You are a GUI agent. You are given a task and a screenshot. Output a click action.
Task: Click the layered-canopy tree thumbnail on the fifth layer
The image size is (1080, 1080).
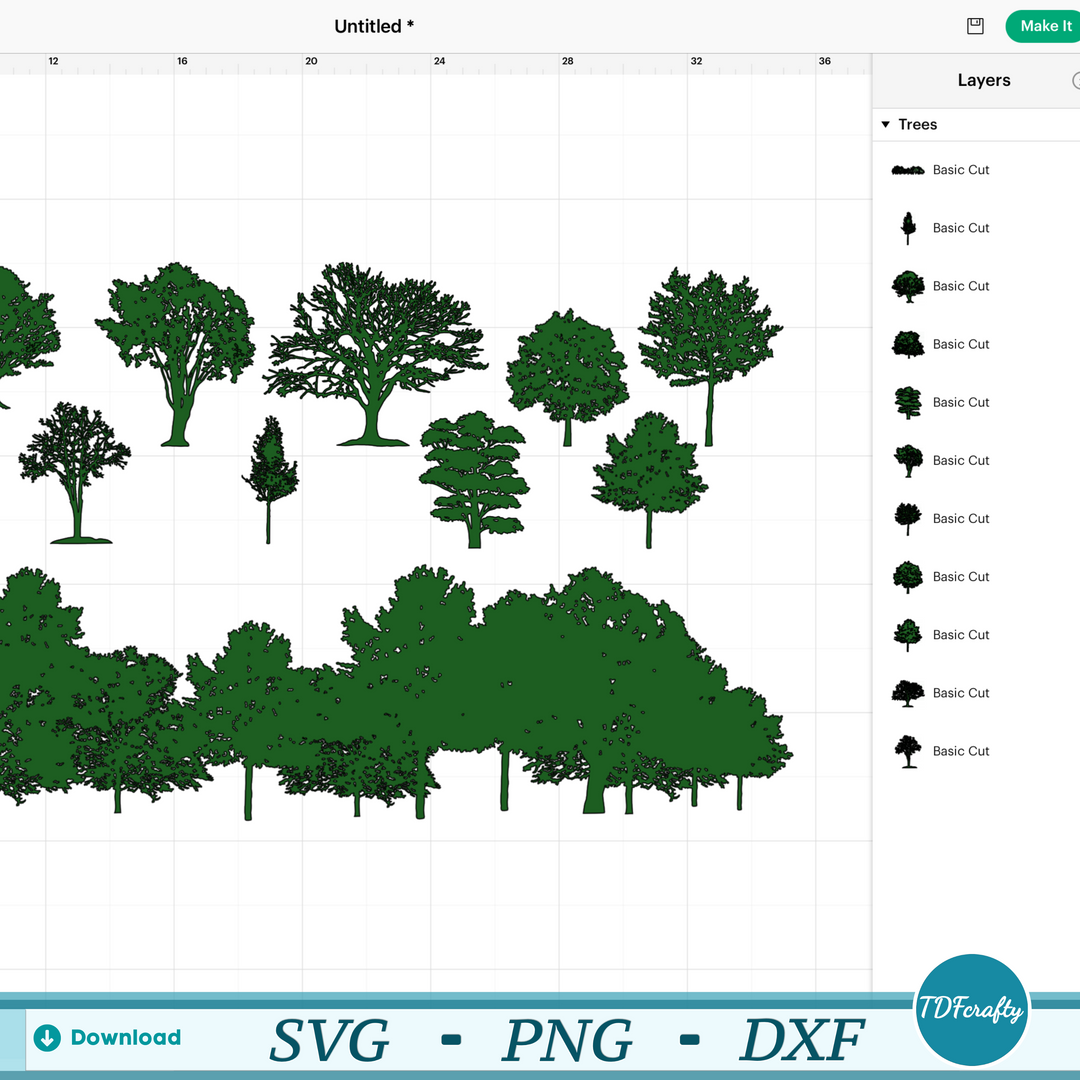pos(907,402)
